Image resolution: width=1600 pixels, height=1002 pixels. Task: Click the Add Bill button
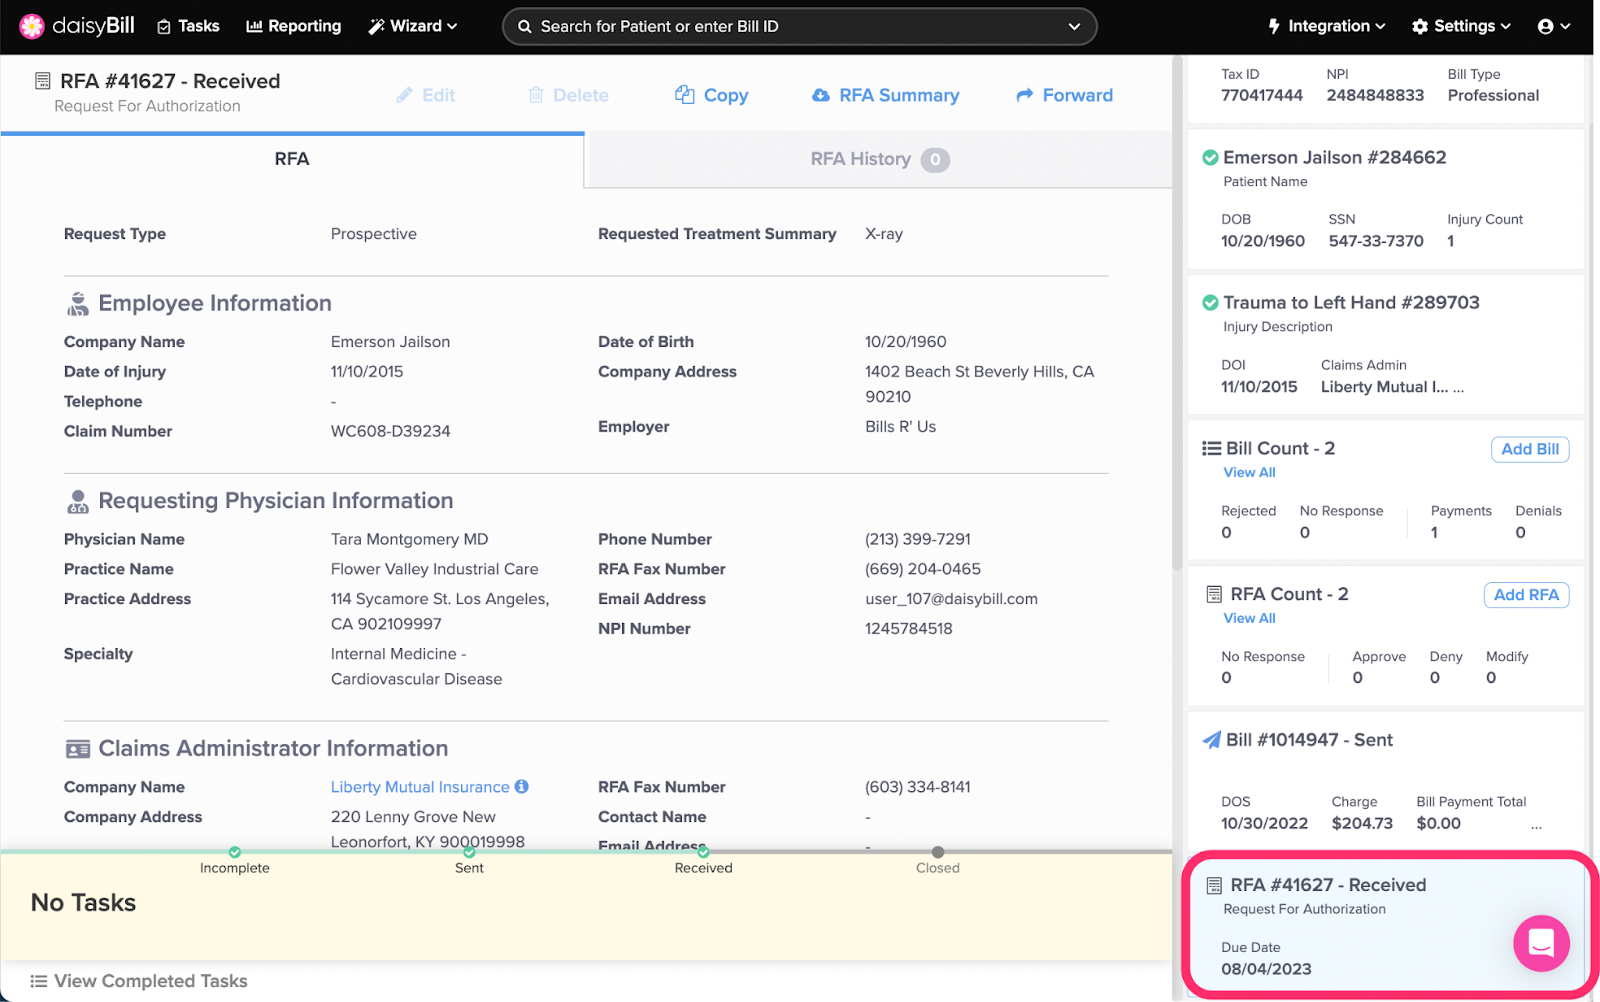[1529, 449]
